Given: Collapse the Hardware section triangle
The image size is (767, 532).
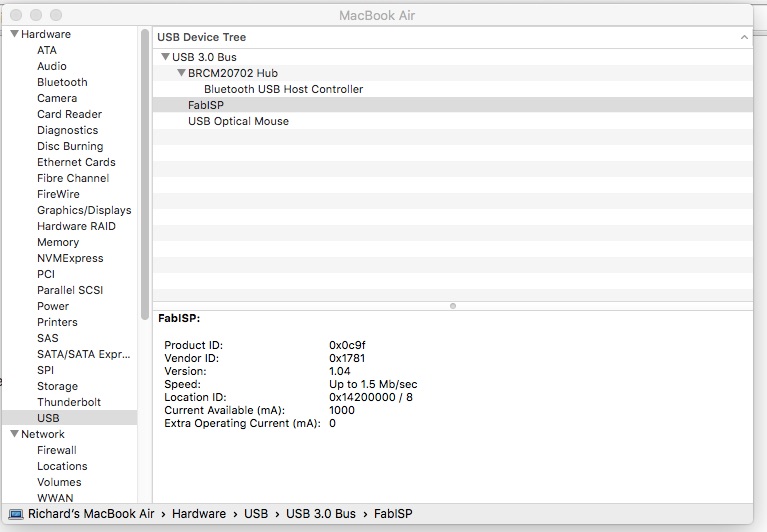Looking at the screenshot, I should (15, 34).
